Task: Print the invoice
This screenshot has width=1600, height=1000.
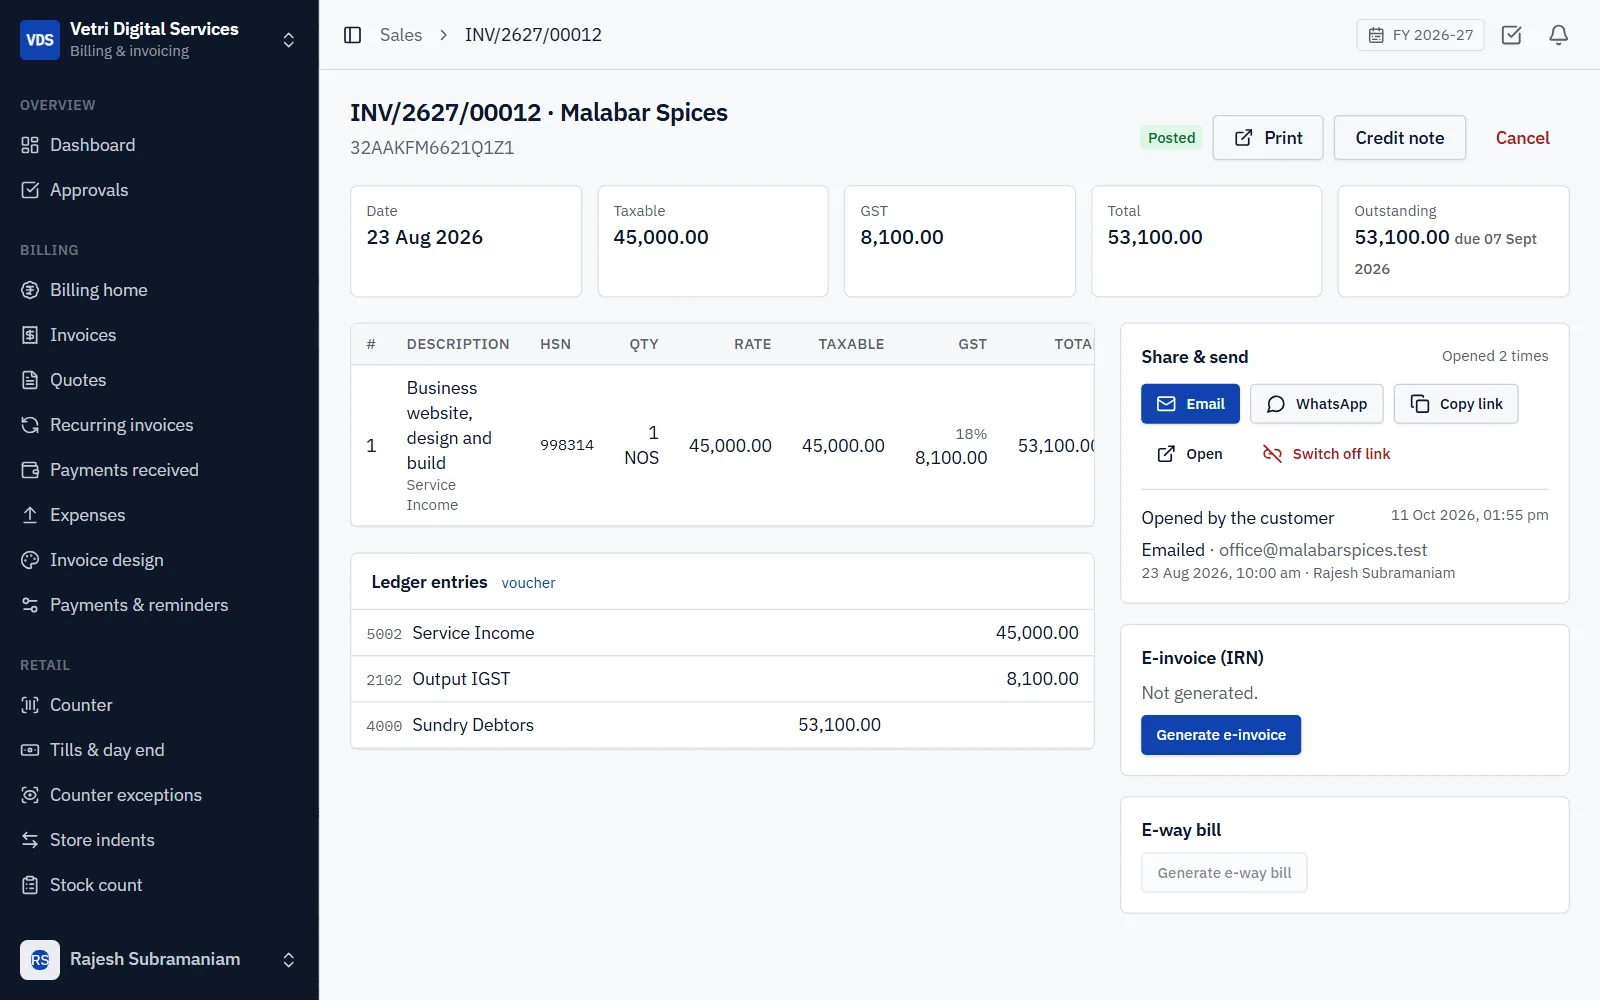Action: coord(1268,138)
